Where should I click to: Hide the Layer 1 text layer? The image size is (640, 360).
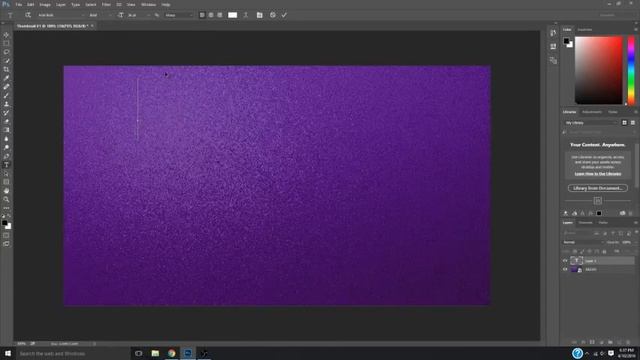565,261
